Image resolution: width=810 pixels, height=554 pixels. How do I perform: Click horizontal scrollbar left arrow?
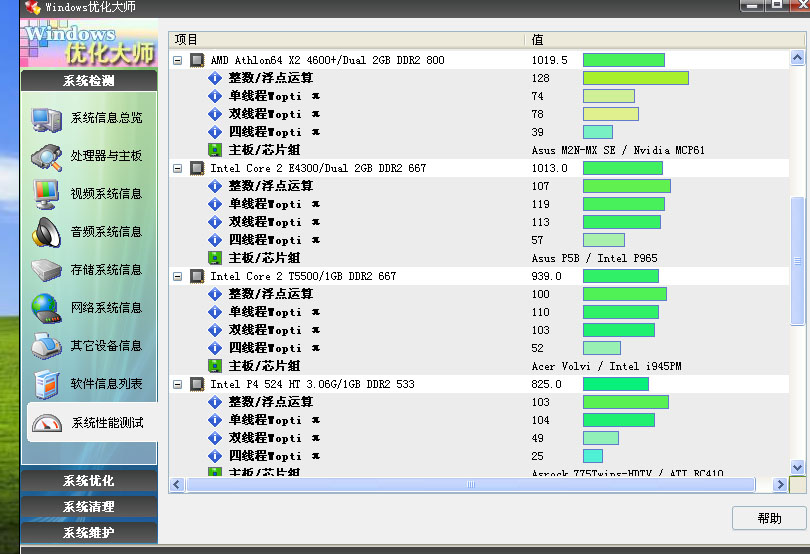click(177, 485)
